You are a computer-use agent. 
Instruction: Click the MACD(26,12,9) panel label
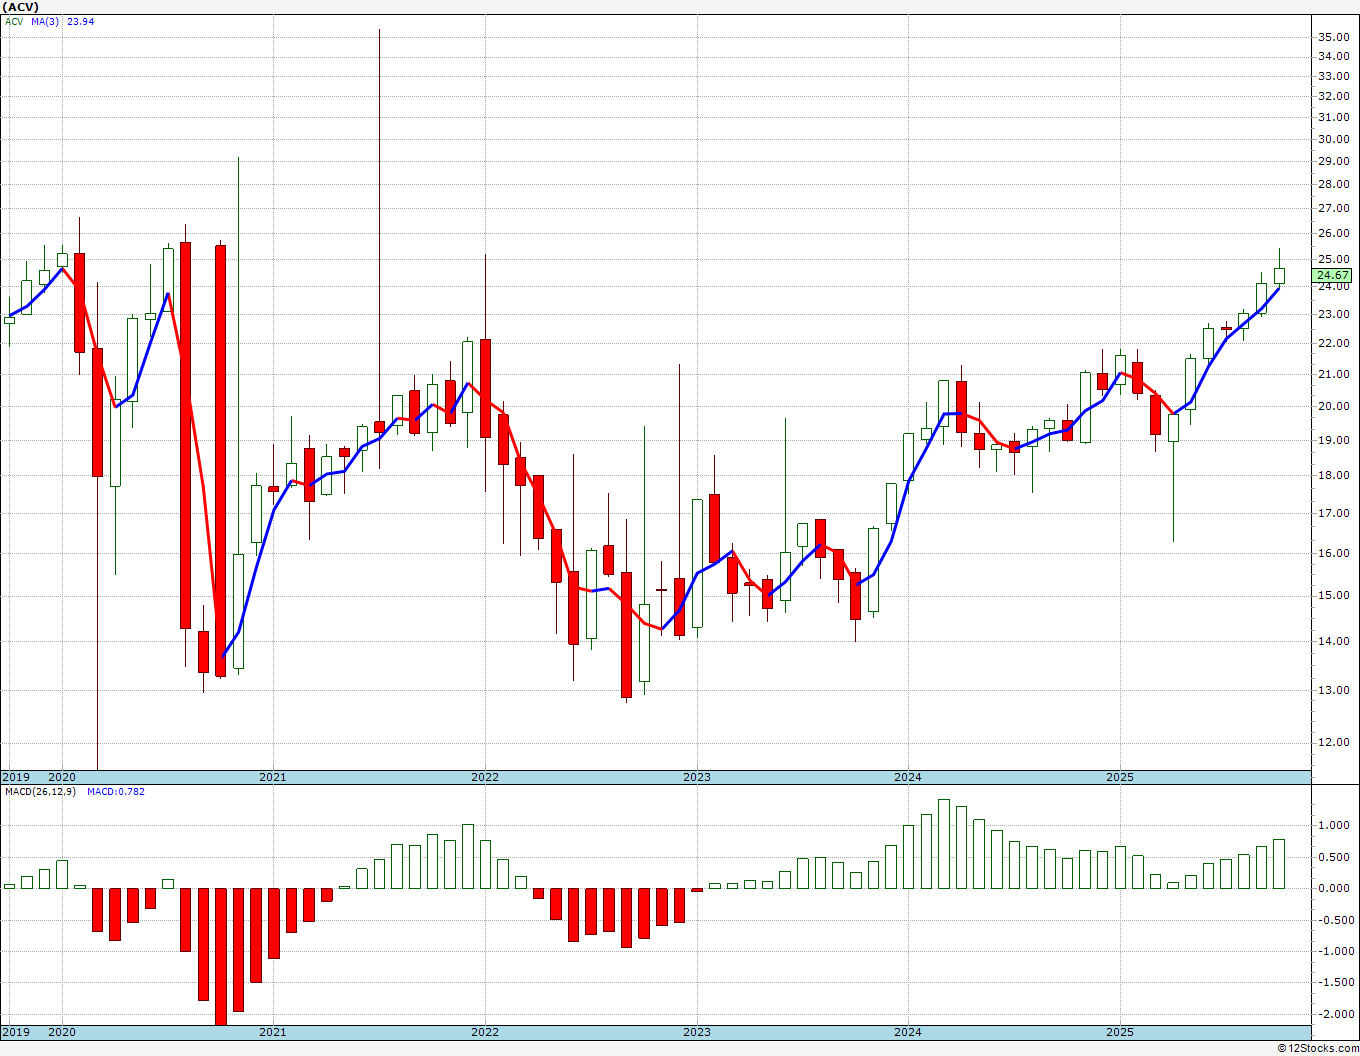tap(39, 792)
